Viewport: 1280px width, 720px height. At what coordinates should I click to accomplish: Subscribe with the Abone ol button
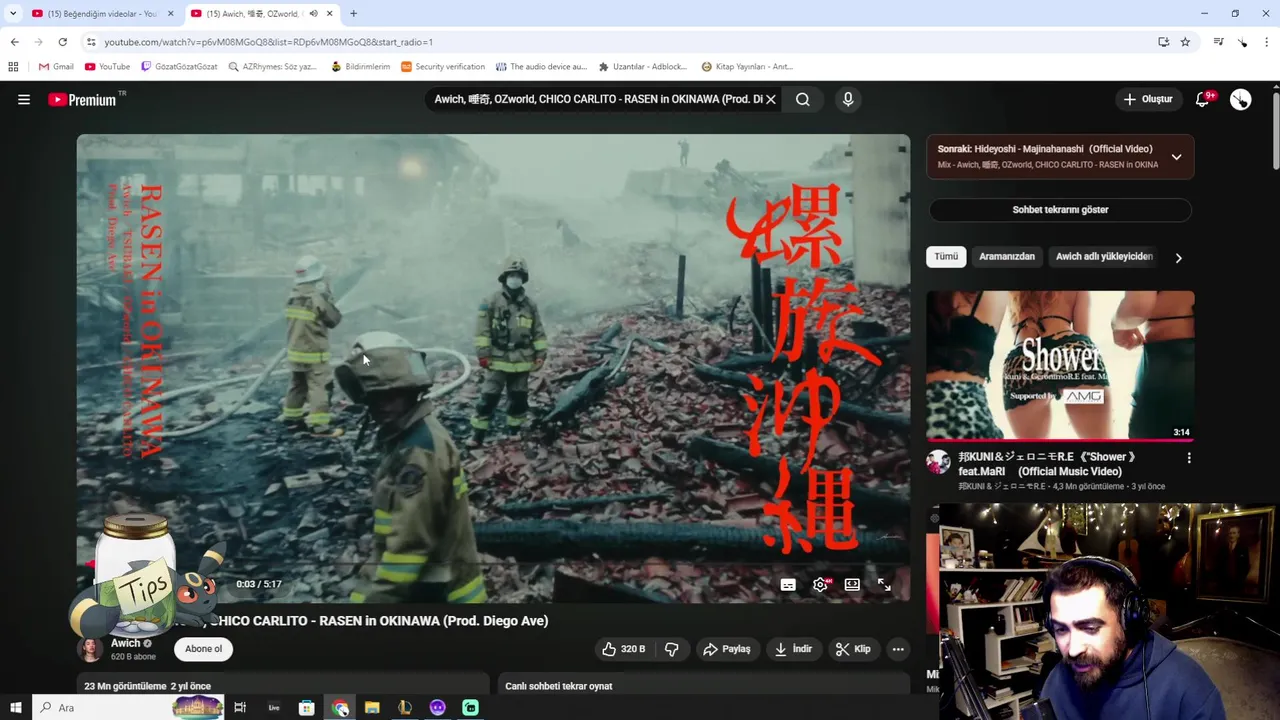click(204, 649)
